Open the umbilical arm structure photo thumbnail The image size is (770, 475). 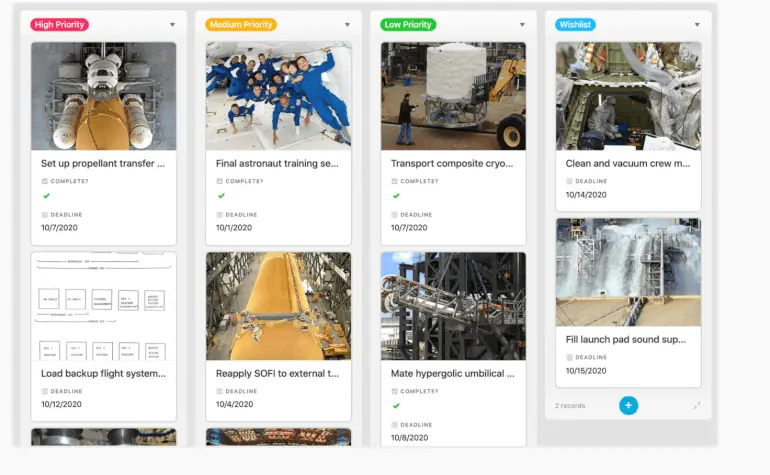tap(453, 306)
